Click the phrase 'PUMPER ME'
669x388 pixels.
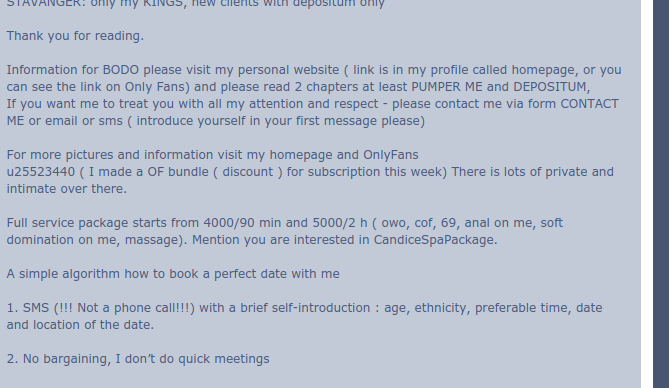447,87
